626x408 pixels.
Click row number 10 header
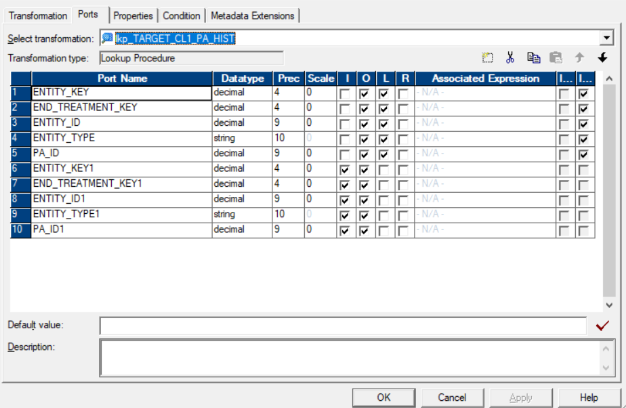coord(21,230)
